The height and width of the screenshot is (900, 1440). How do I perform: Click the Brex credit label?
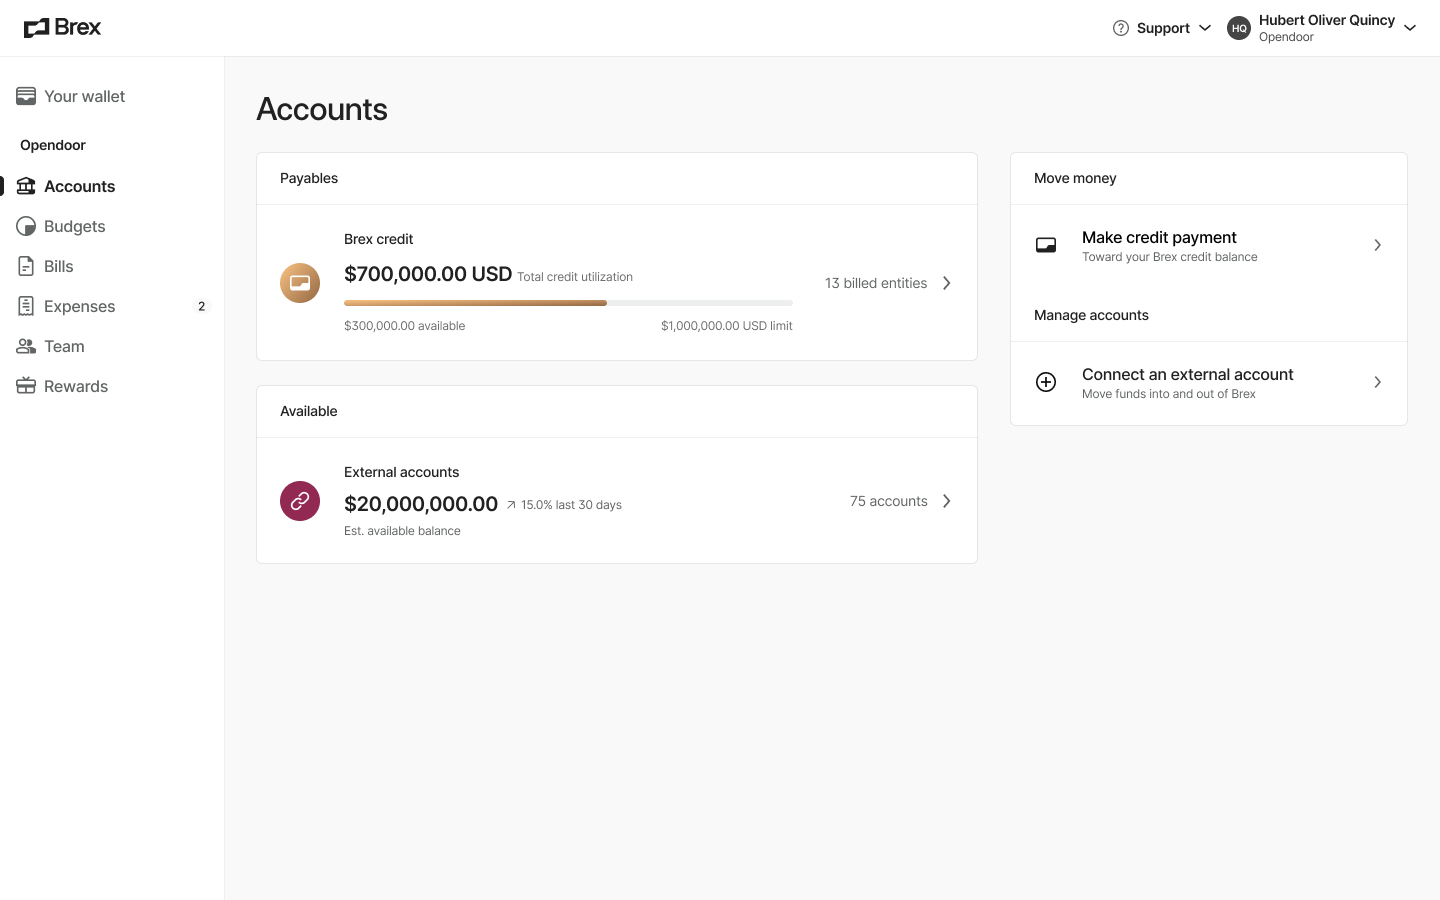coord(378,239)
